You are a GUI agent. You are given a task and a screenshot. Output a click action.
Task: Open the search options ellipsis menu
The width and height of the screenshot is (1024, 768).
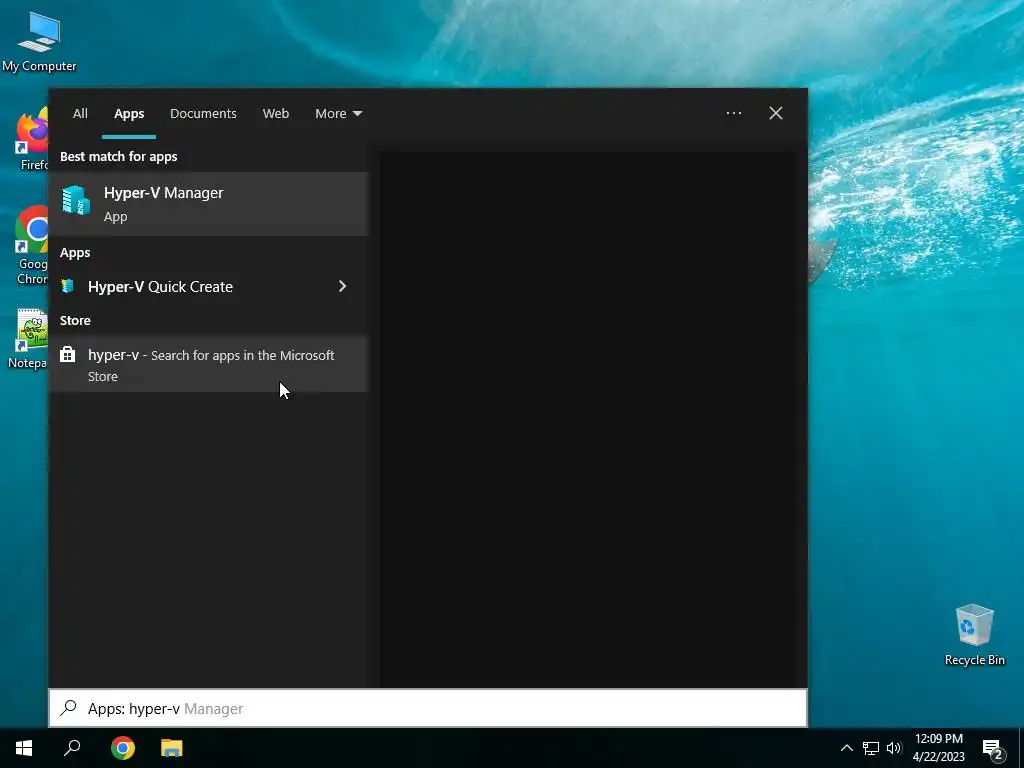coord(733,113)
